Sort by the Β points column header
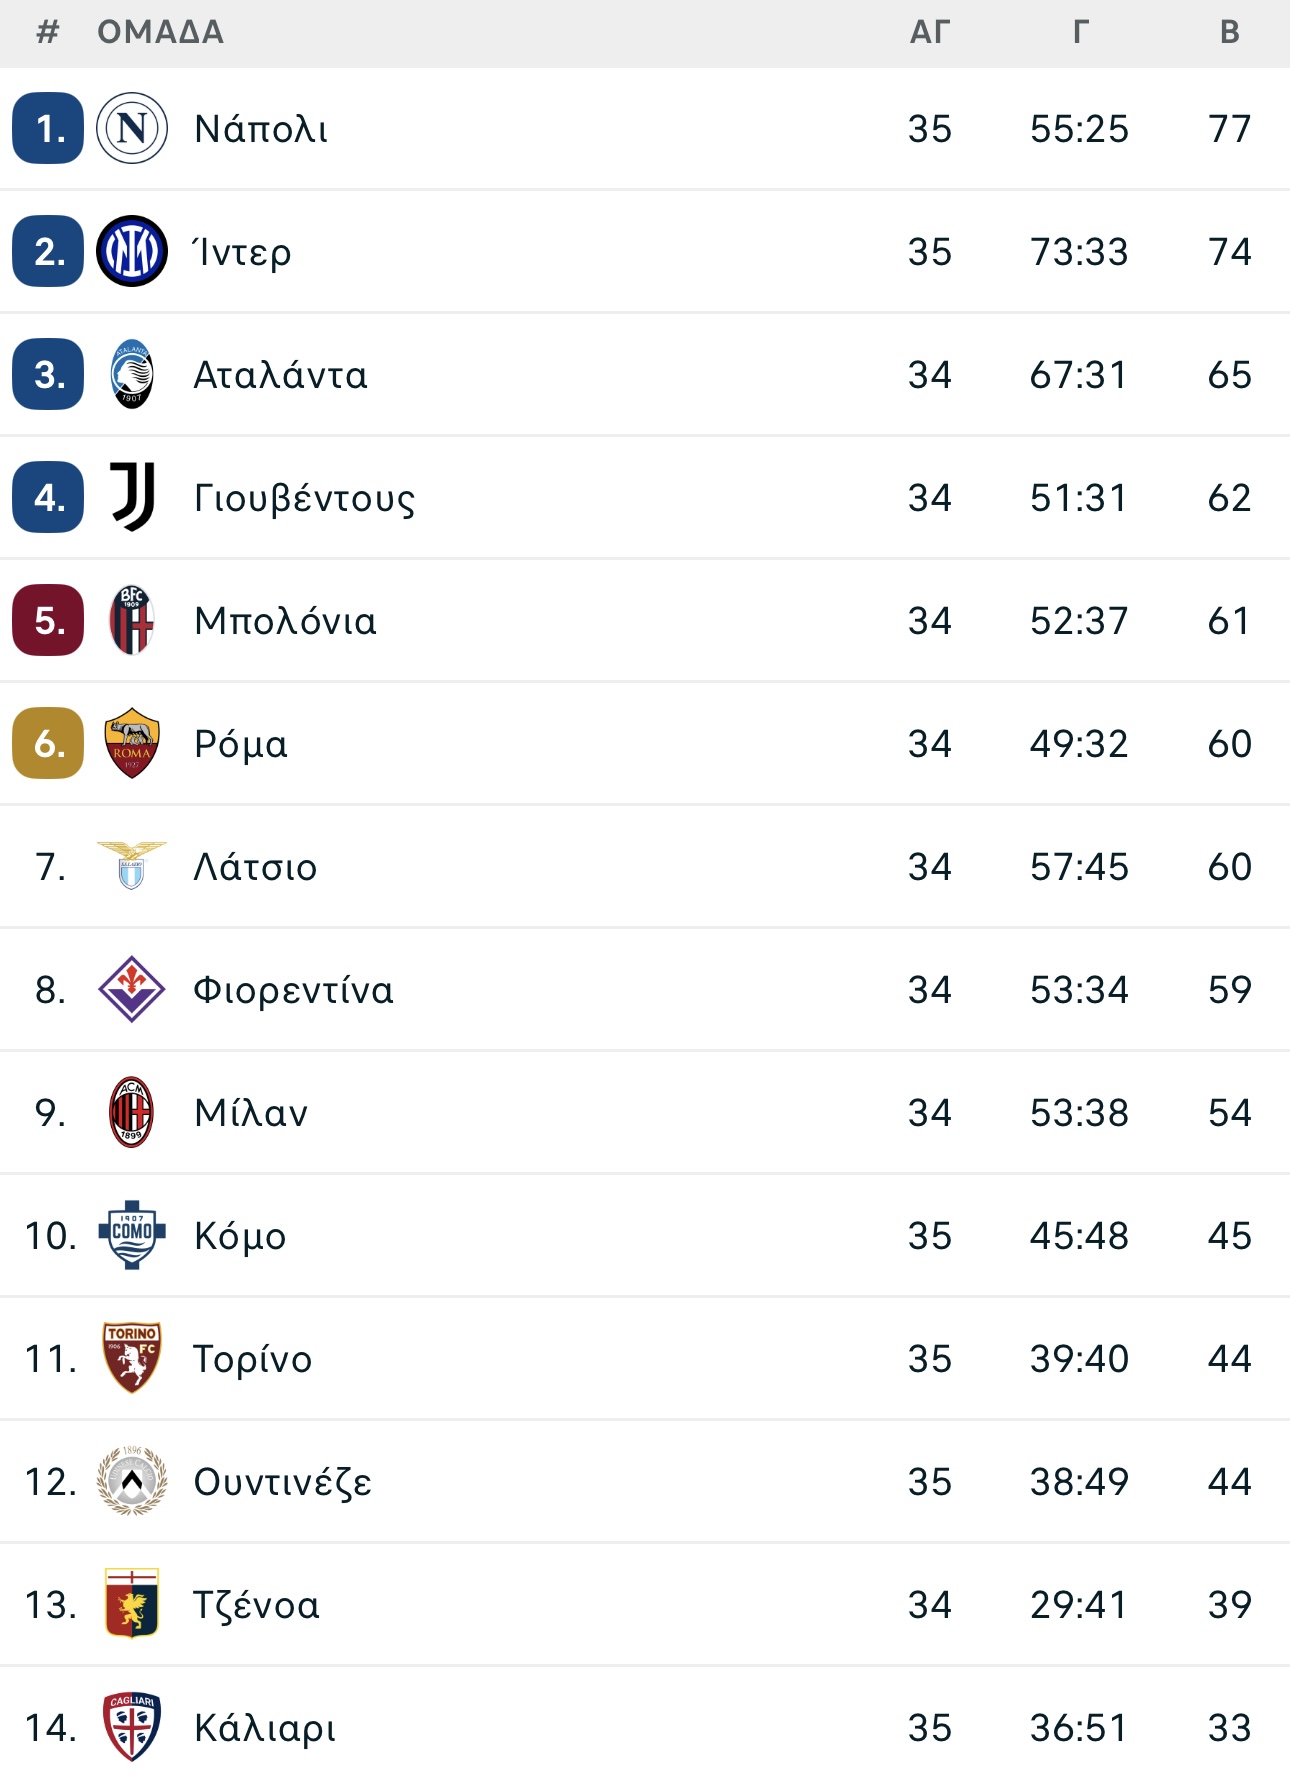The height and width of the screenshot is (1780, 1290). [1230, 32]
